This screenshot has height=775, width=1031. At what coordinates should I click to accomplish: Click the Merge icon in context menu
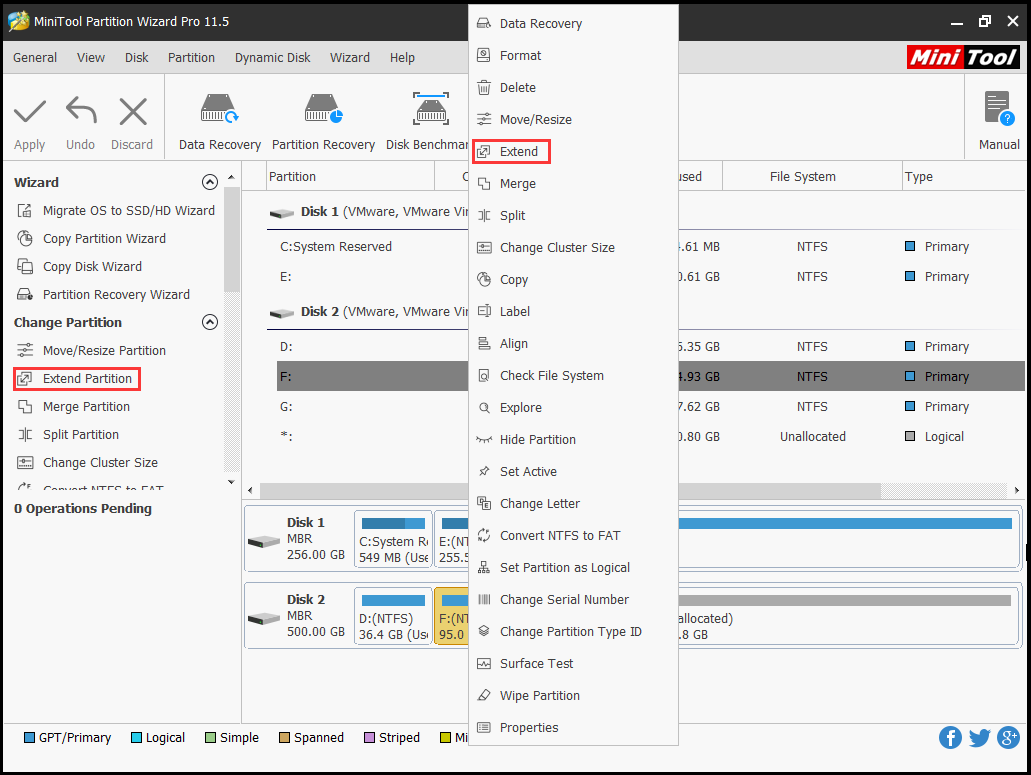click(x=484, y=183)
